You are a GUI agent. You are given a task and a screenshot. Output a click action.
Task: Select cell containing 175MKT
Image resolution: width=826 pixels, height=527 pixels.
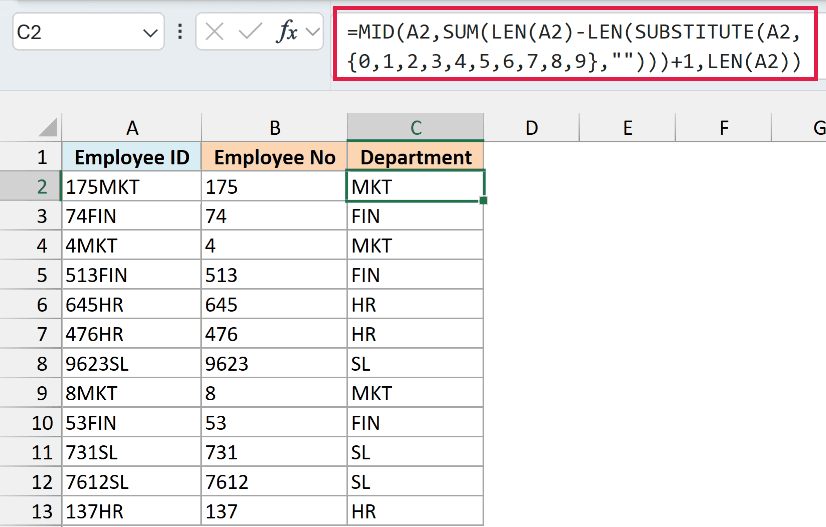coord(132,187)
